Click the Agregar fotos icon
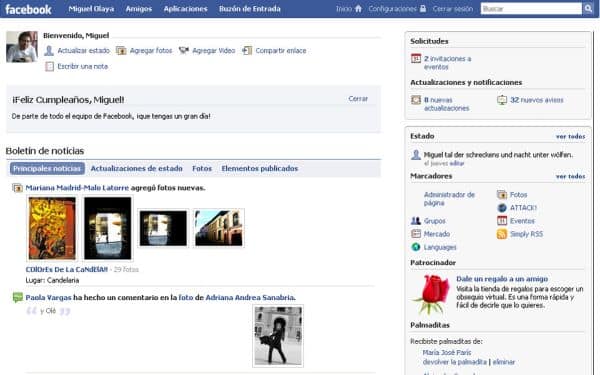Image resolution: width=600 pixels, height=375 pixels. pyautogui.click(x=121, y=51)
